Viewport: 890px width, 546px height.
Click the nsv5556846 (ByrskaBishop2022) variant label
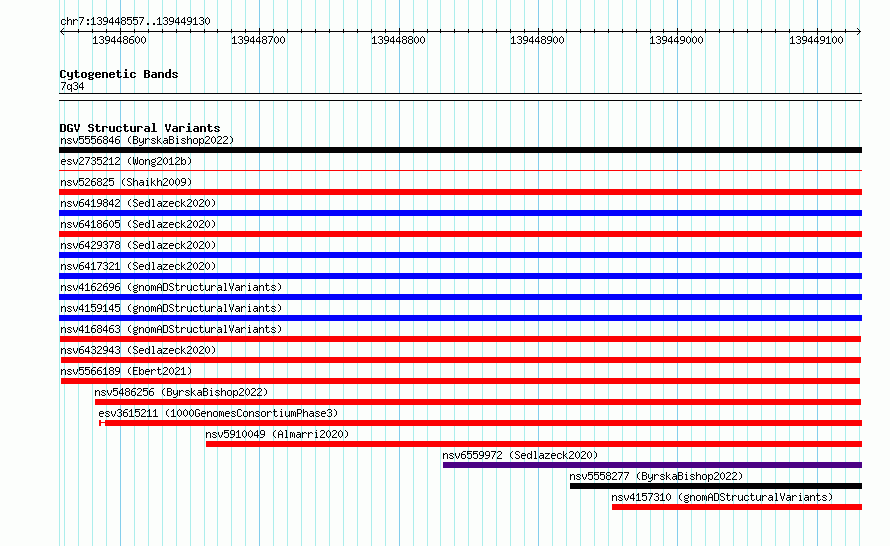coord(147,140)
